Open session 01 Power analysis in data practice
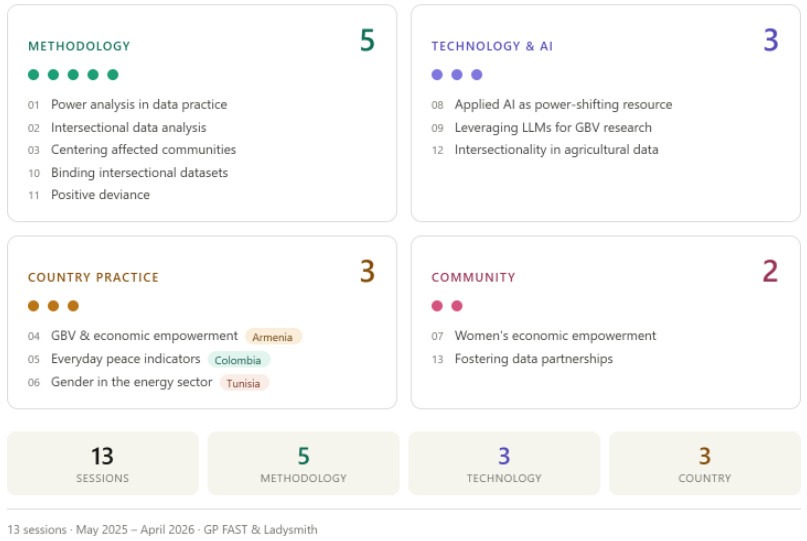807x541 pixels. pyautogui.click(x=128, y=104)
